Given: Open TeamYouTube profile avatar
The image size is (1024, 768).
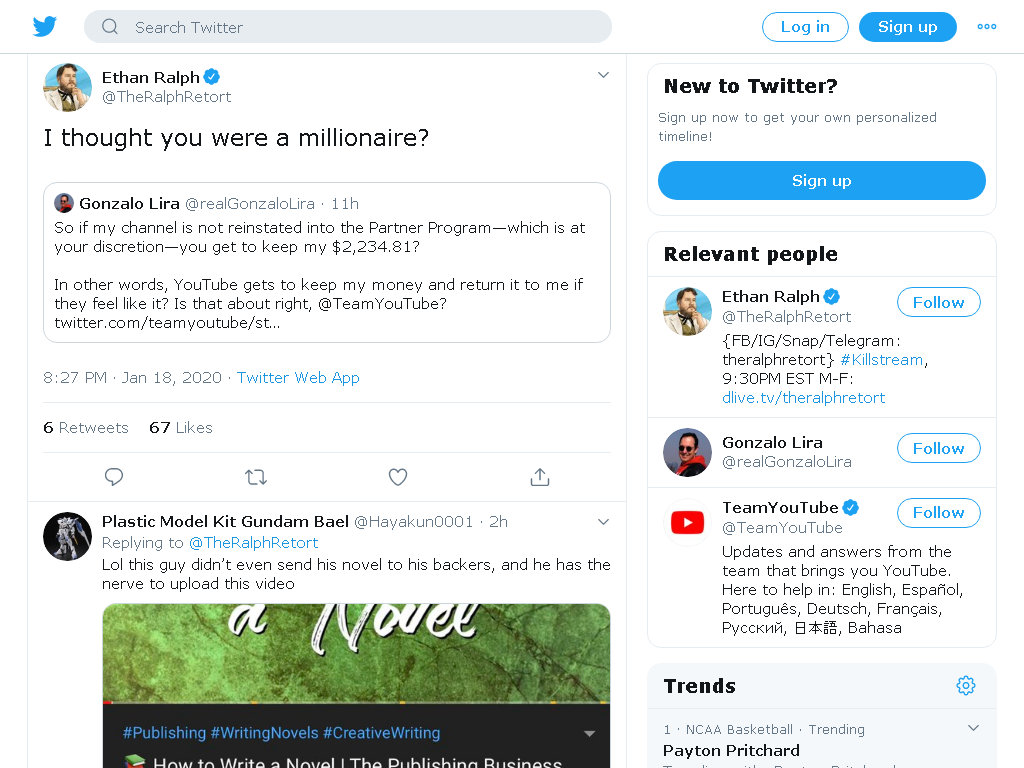Looking at the screenshot, I should (x=687, y=522).
